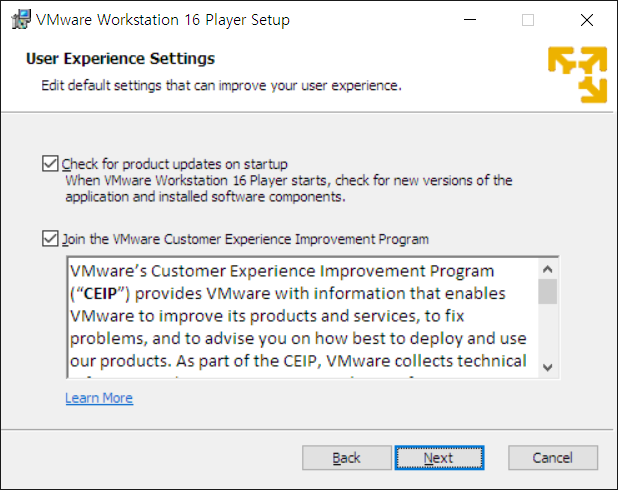This screenshot has width=618, height=490.
Task: Cancel the VMware Workstation setup
Action: (x=552, y=458)
